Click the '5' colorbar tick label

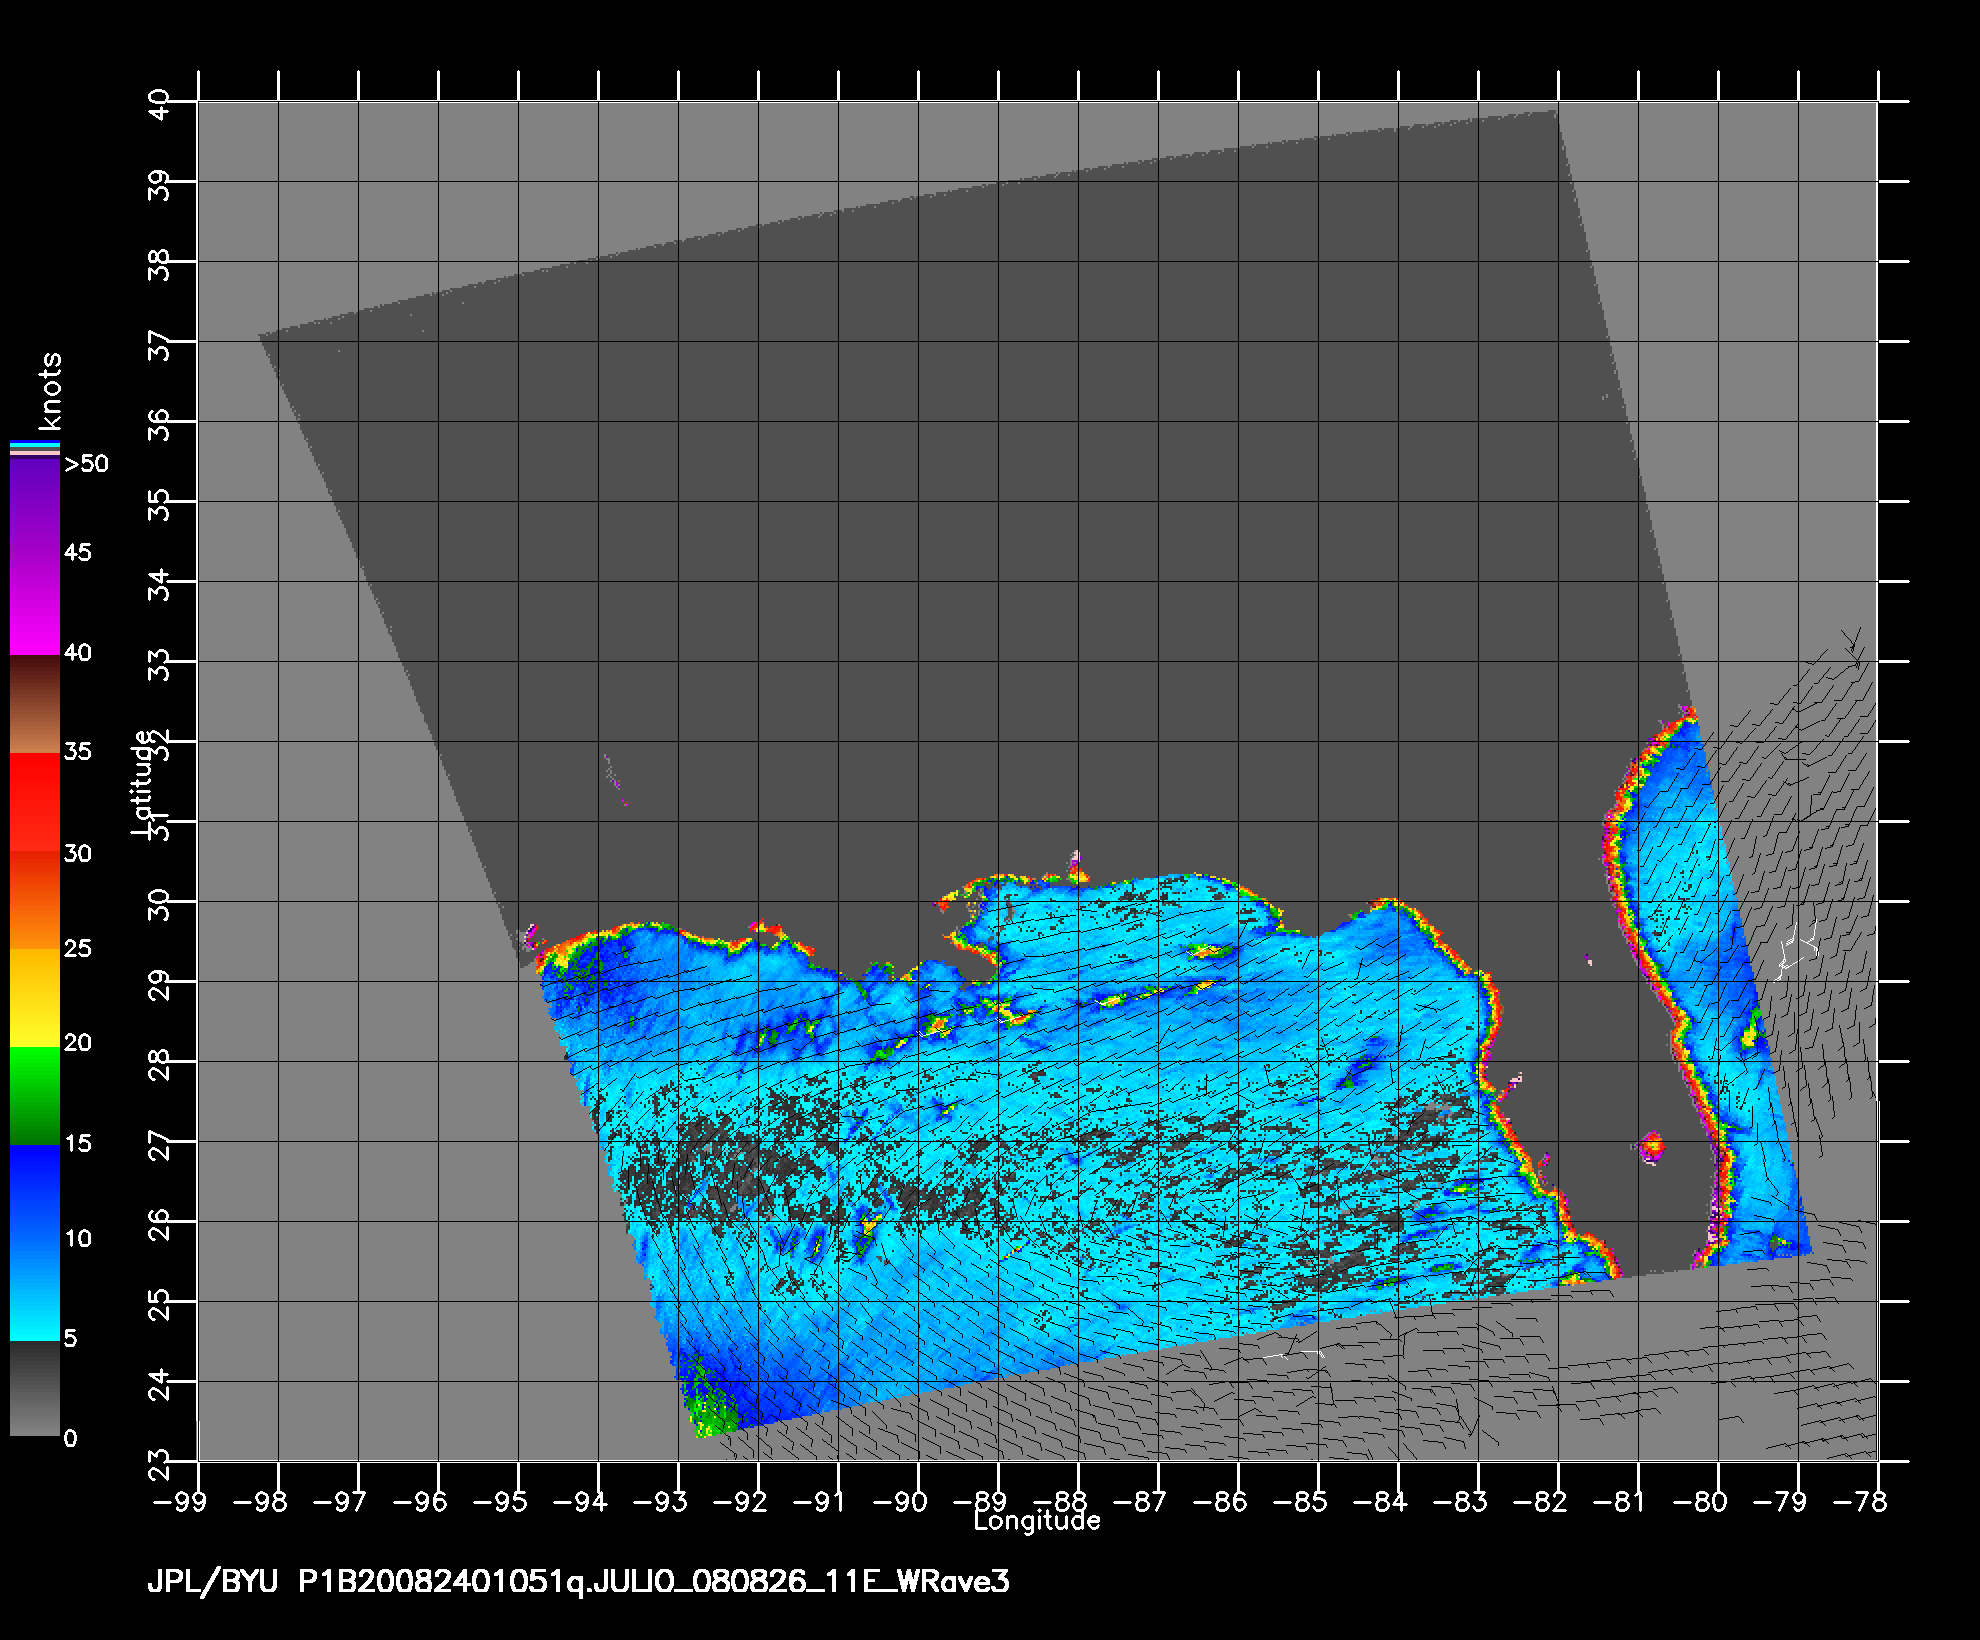(70, 1338)
